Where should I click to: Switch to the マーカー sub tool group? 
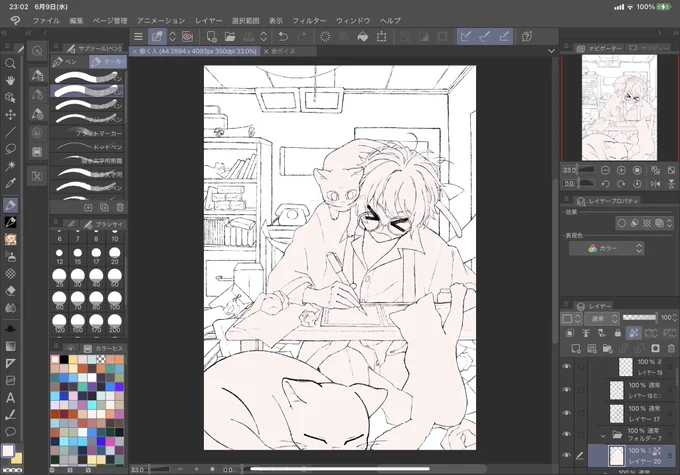(x=108, y=62)
